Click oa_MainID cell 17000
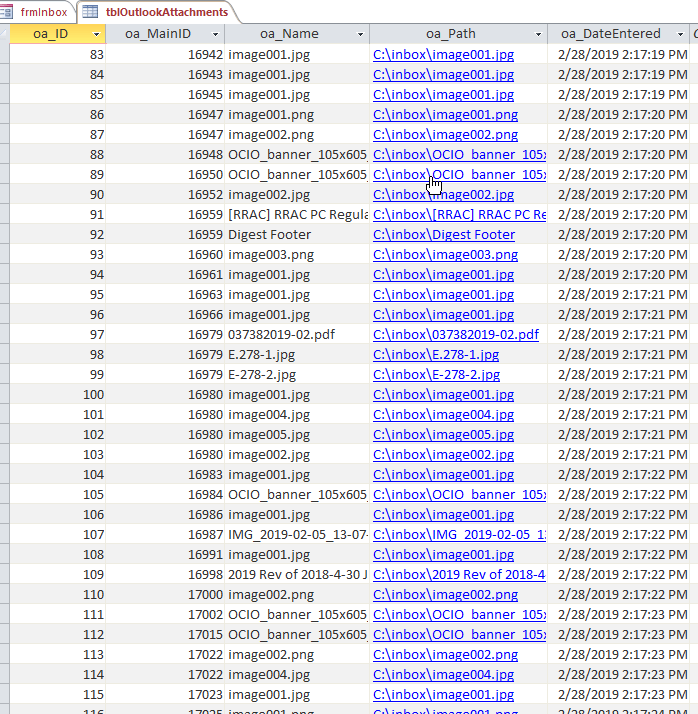This screenshot has height=714, width=698. (165, 595)
